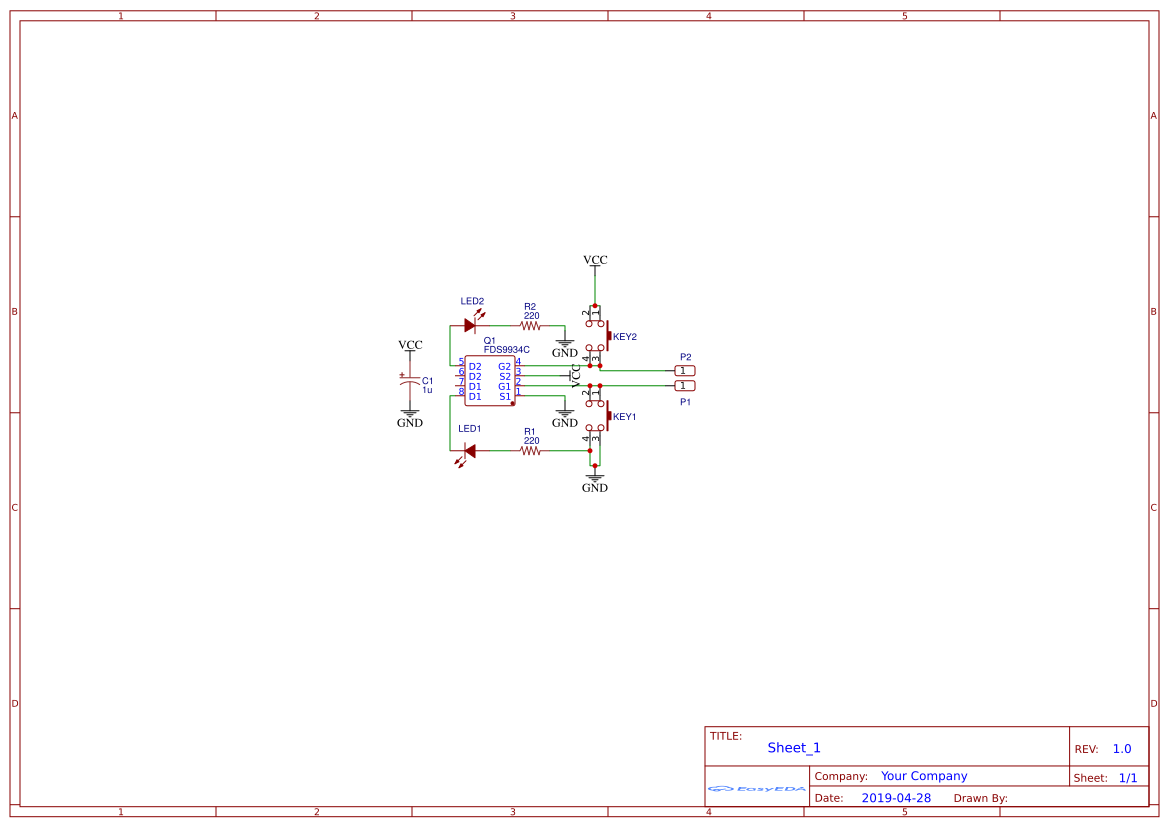Image resolution: width=1169 pixels, height=827 pixels.
Task: Click the sheet number 1/1
Action: pos(1128,779)
